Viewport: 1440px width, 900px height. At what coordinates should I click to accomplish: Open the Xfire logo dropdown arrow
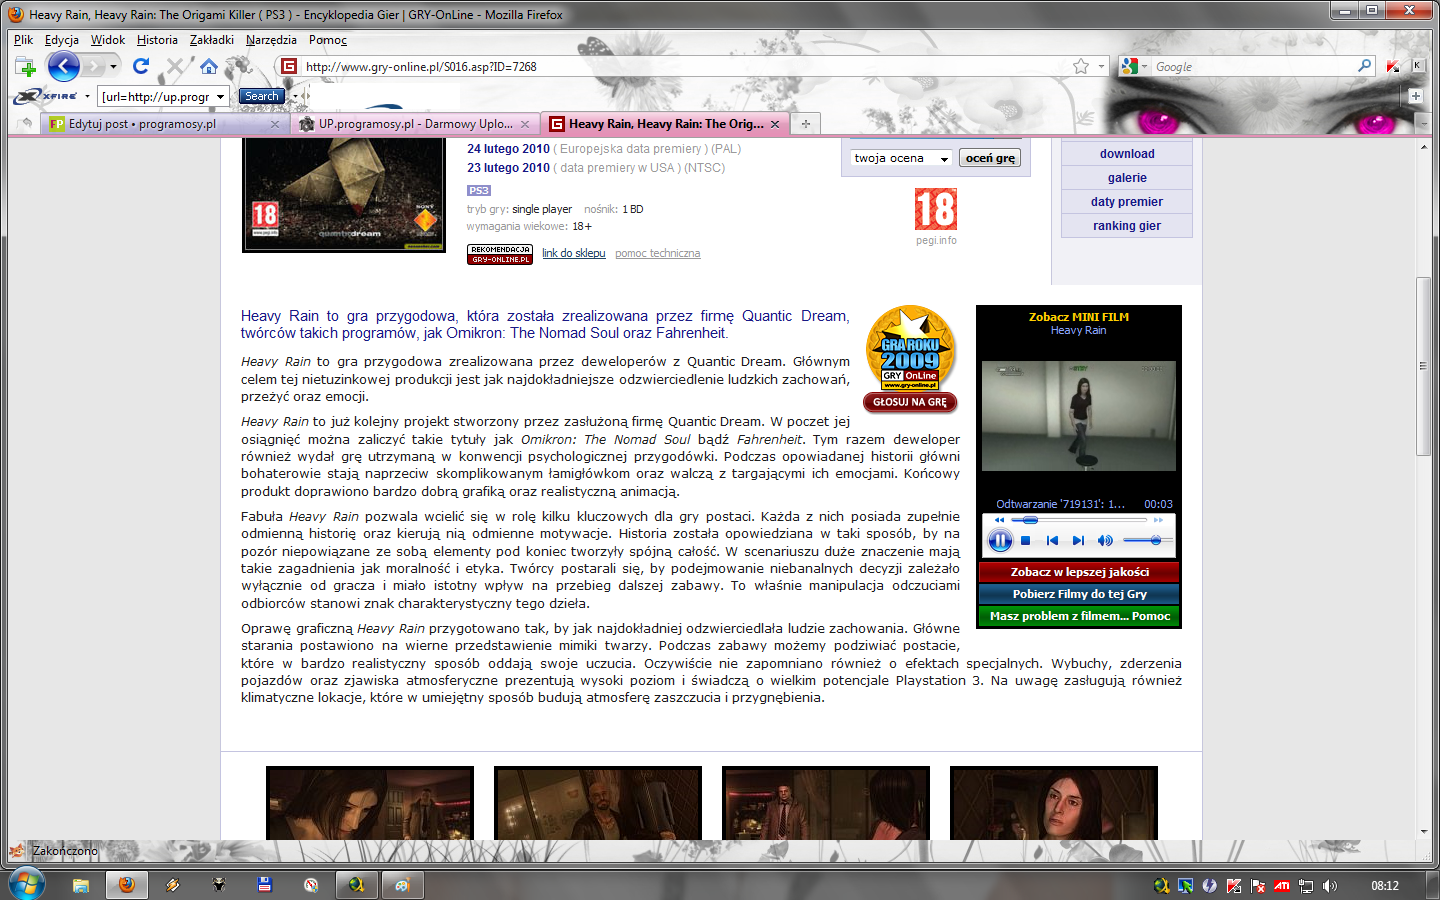point(87,97)
